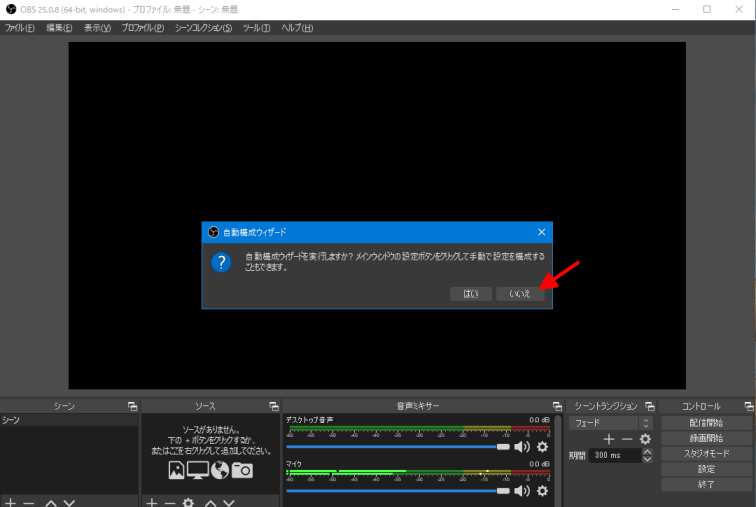Open the プロファイル menu
The width and height of the screenshot is (756, 507).
point(142,28)
